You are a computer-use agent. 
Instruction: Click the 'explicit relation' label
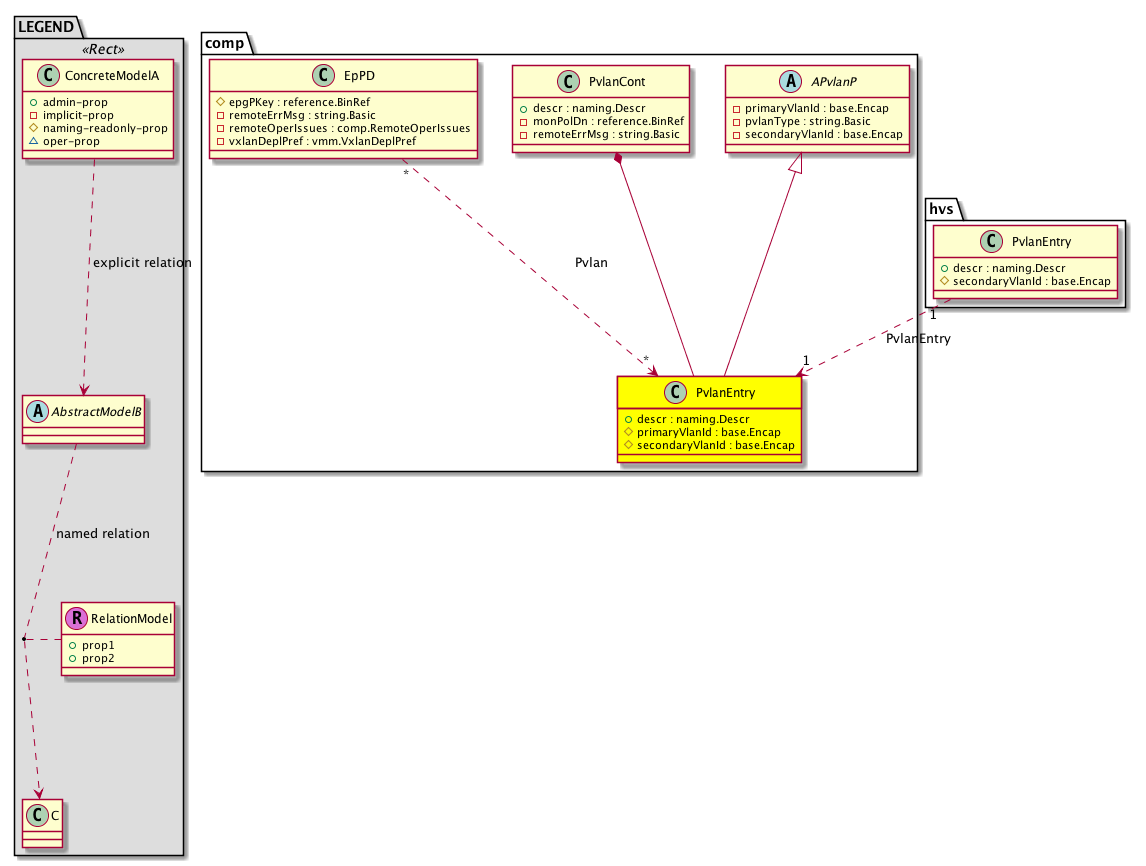click(x=141, y=262)
